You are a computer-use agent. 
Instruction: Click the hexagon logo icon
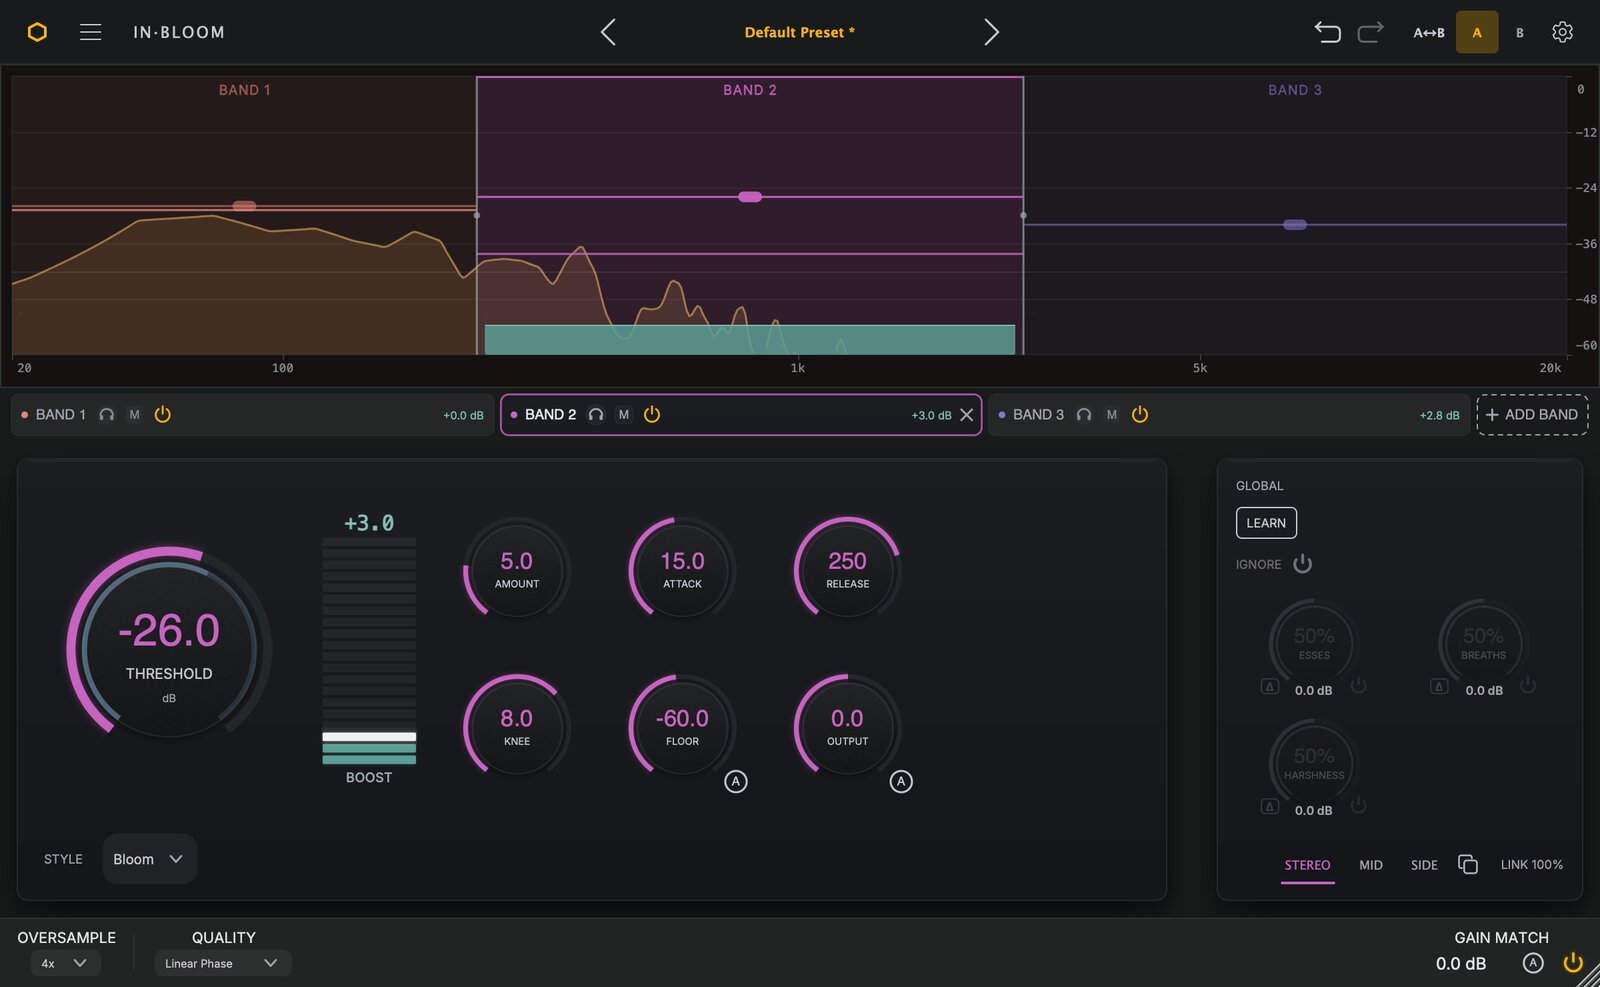37,32
